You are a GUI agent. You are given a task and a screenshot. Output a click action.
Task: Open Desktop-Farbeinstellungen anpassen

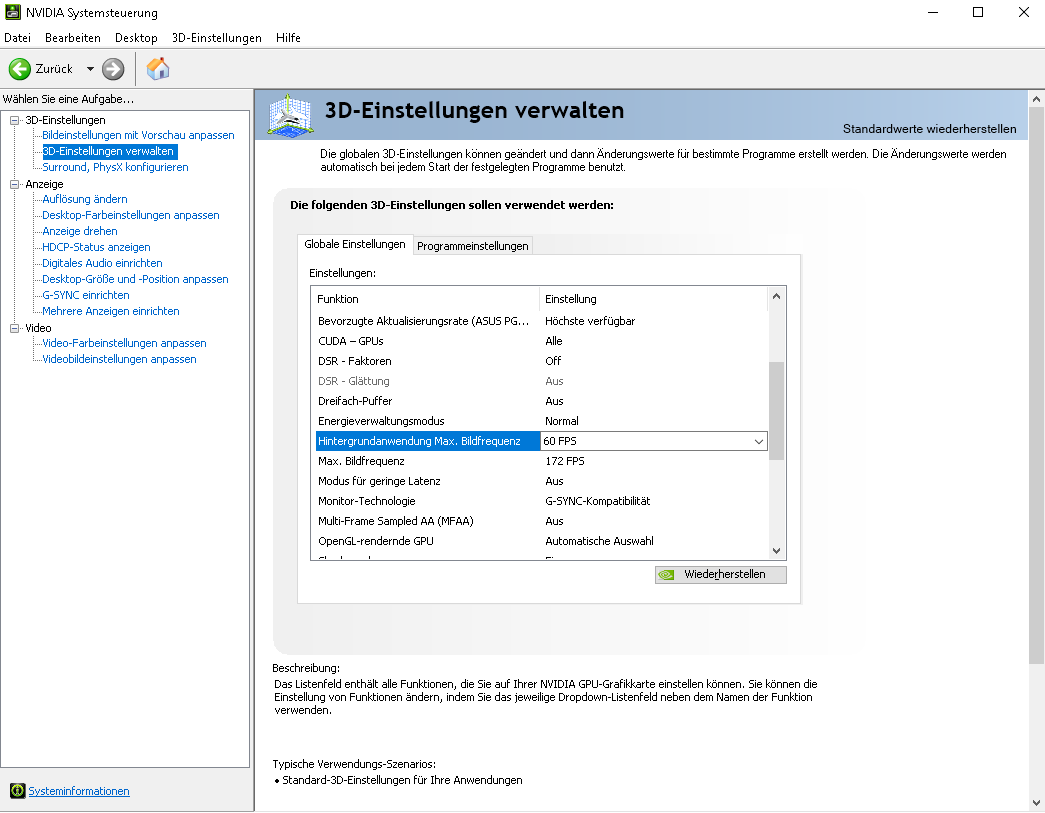coord(131,215)
